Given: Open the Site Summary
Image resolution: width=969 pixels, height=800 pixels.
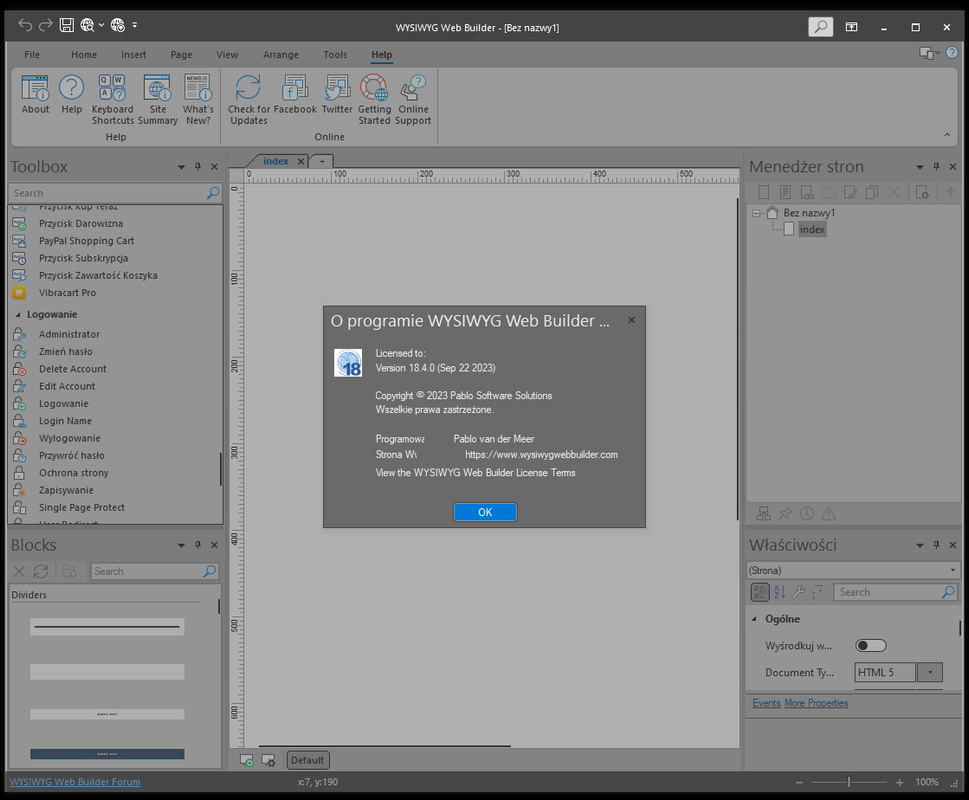Looking at the screenshot, I should coord(158,99).
